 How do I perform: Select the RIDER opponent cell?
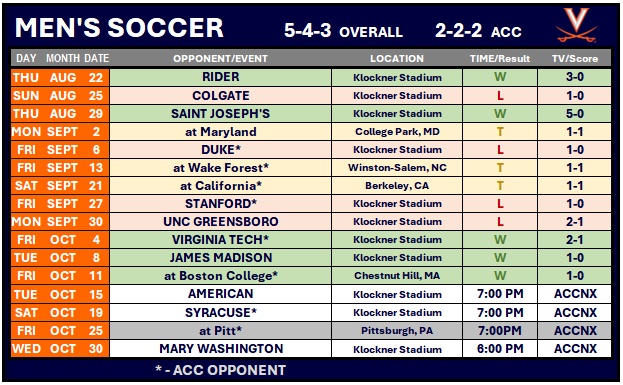click(221, 77)
